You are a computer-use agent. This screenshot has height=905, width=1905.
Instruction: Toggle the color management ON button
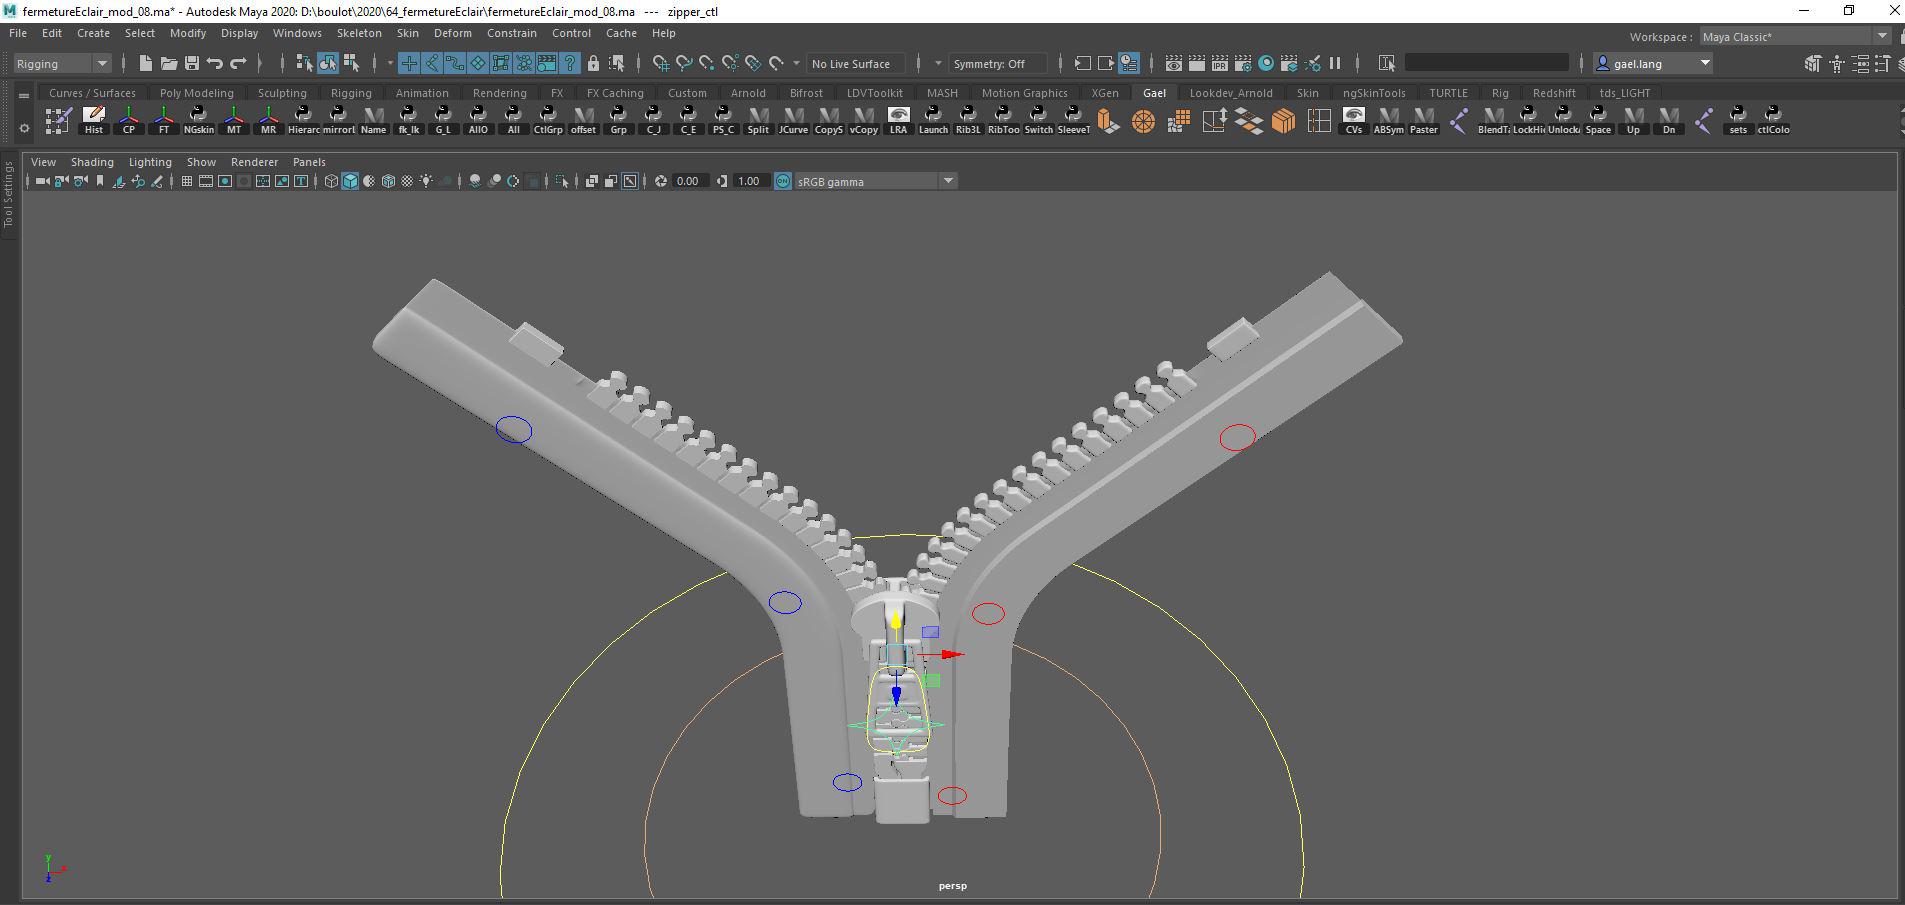(783, 181)
